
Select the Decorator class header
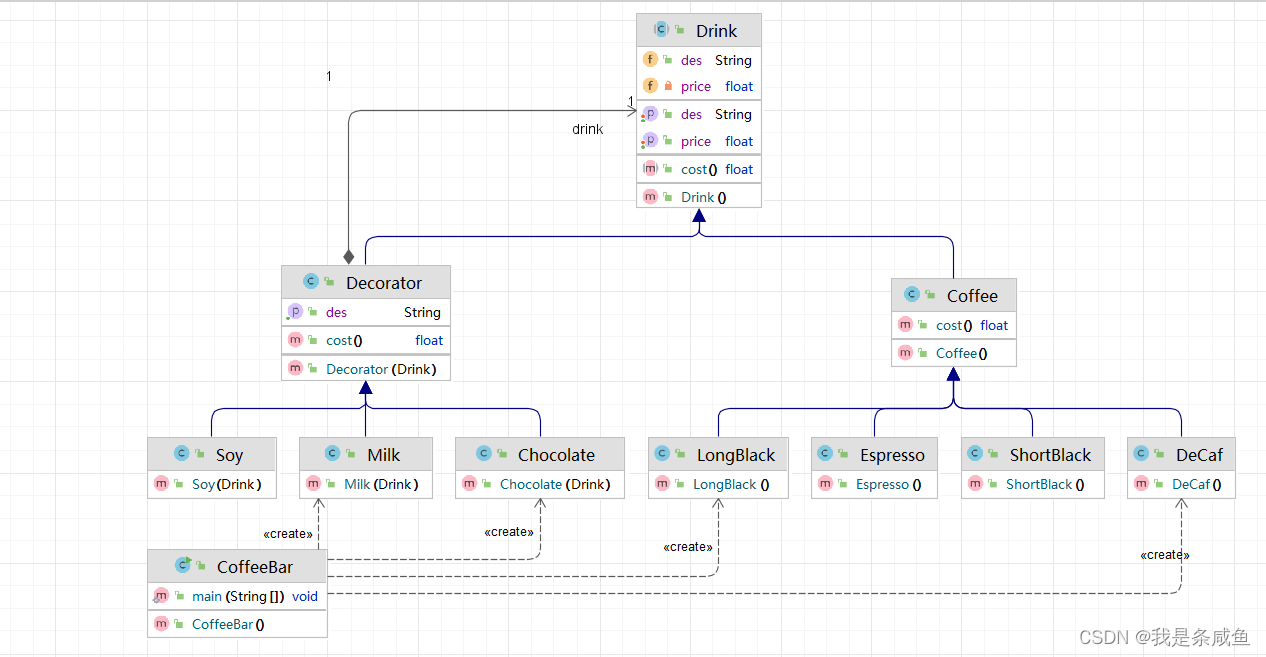366,282
